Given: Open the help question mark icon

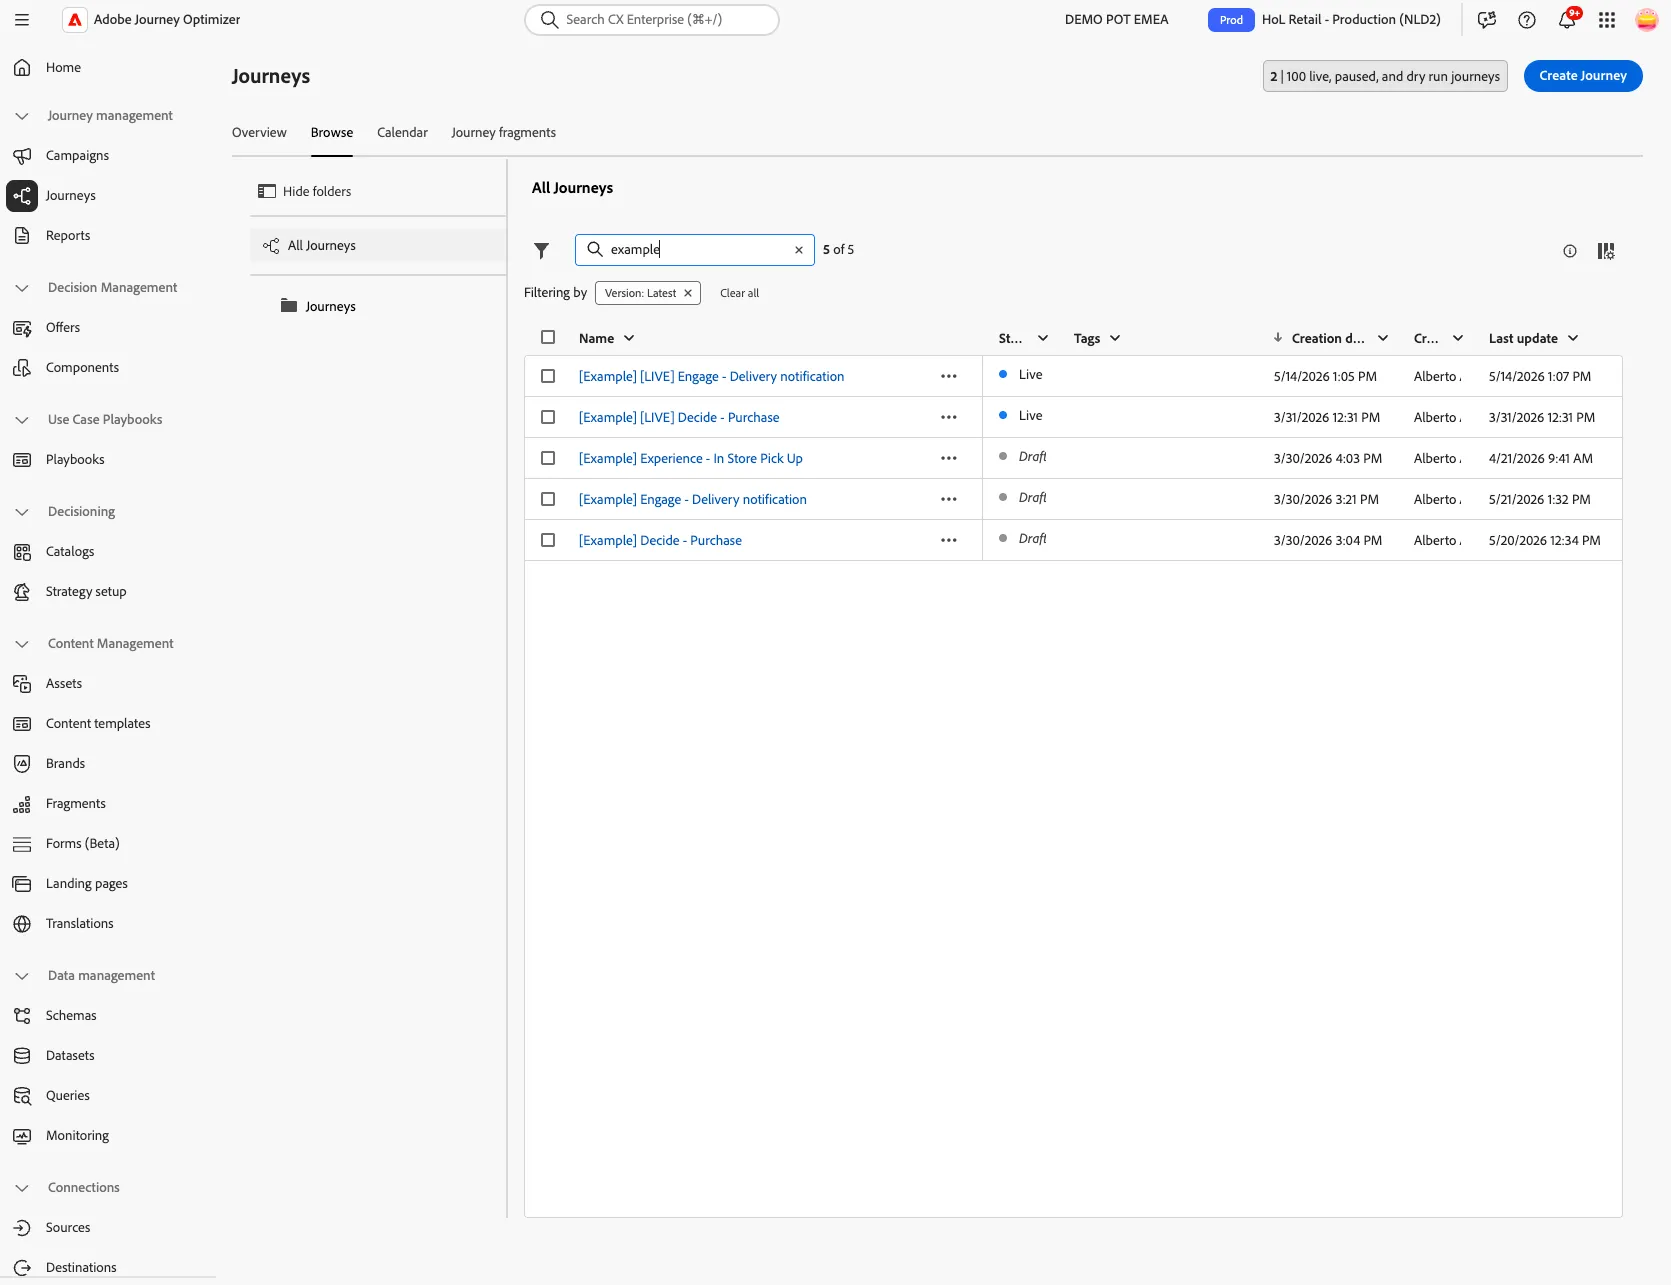Looking at the screenshot, I should [1527, 20].
